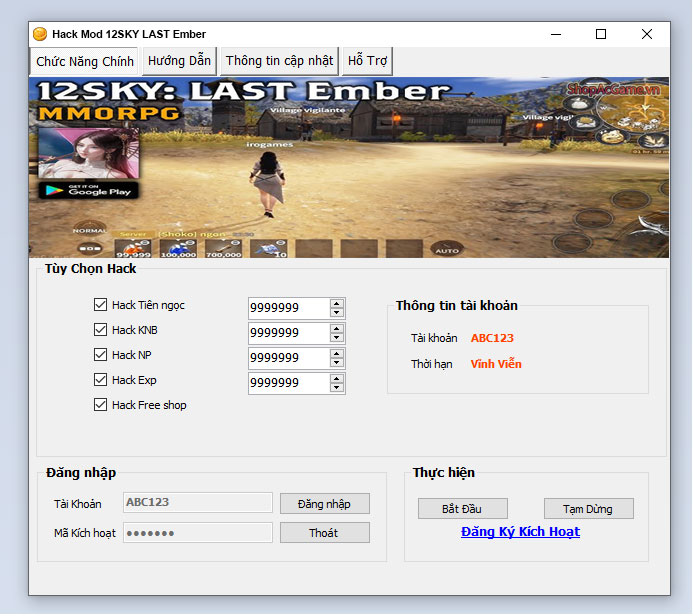Disable the Hack Exp checkbox

coord(100,380)
